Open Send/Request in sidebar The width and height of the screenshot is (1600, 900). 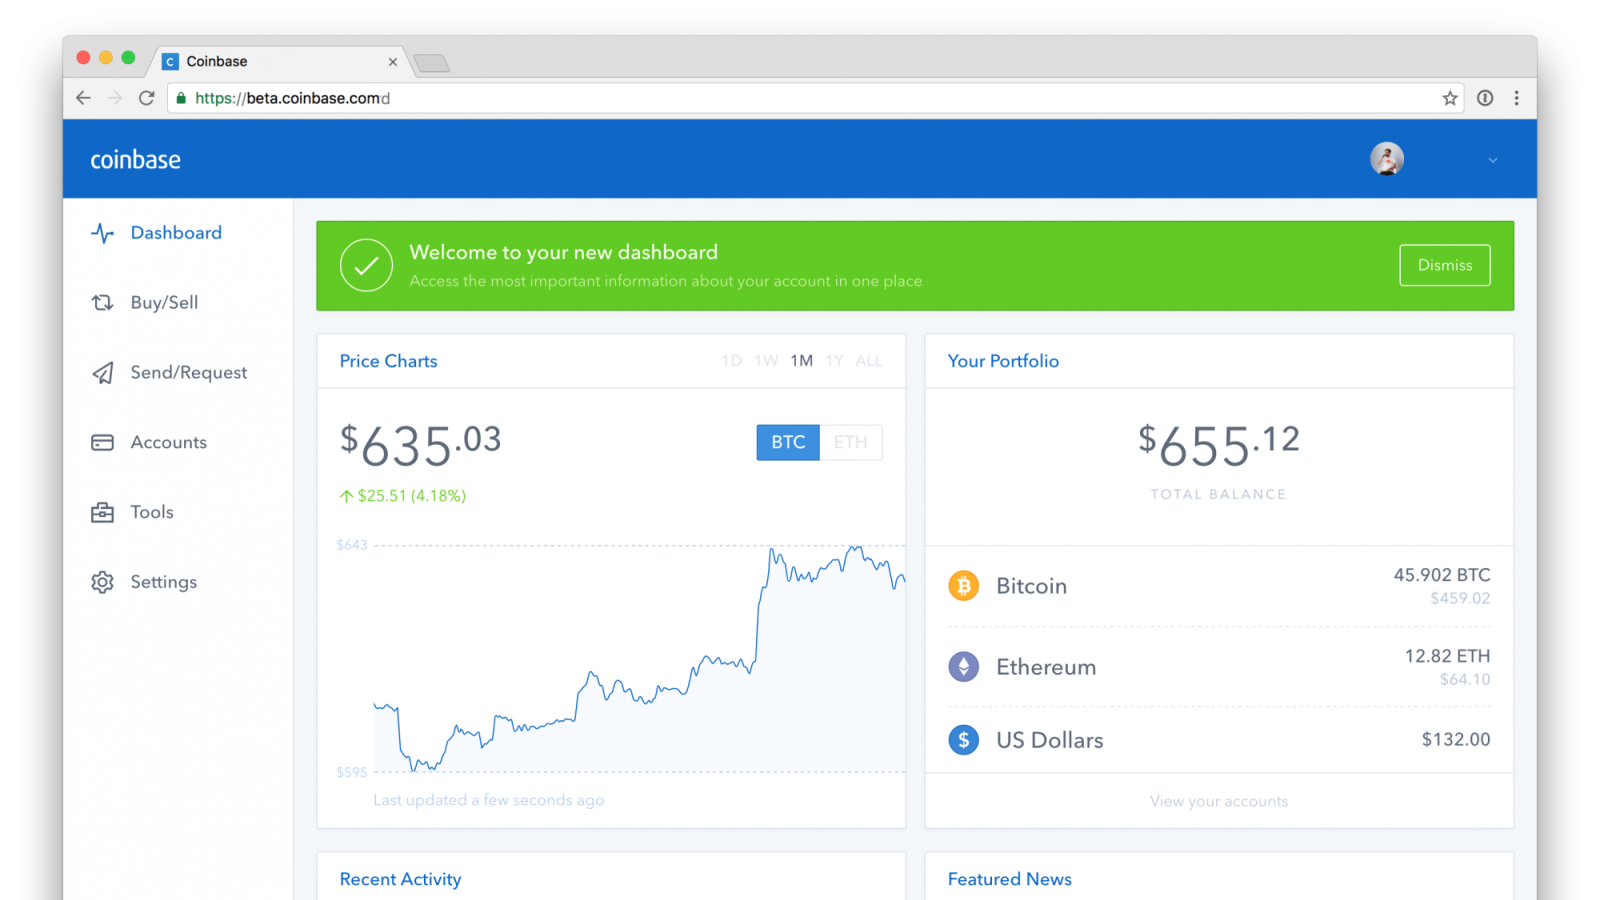tap(189, 373)
